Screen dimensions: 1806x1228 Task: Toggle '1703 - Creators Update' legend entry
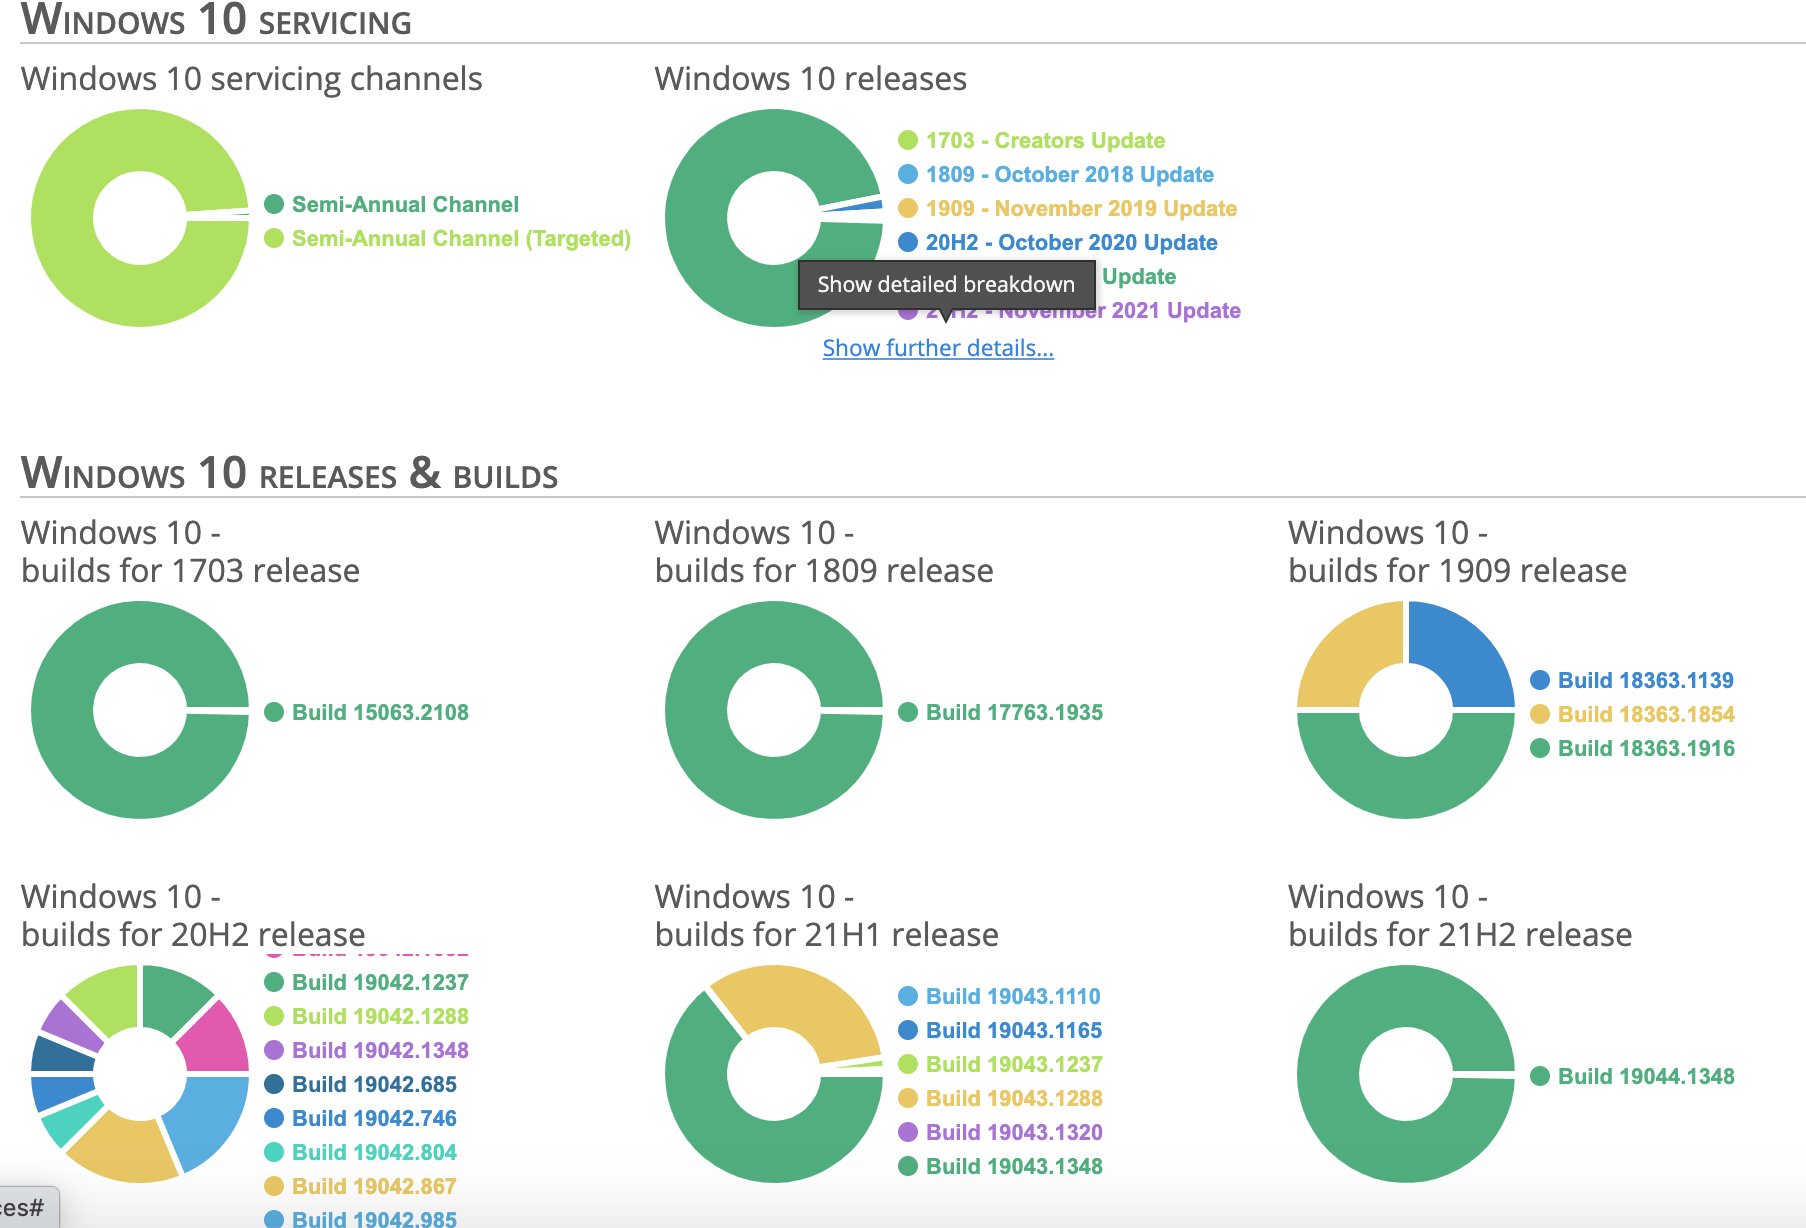point(1032,140)
